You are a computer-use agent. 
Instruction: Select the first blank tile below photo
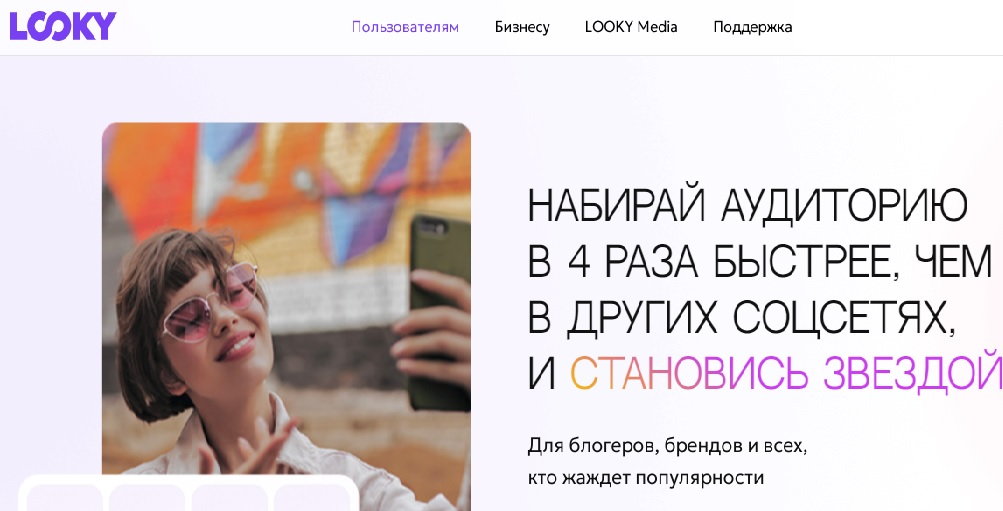click(x=65, y=498)
